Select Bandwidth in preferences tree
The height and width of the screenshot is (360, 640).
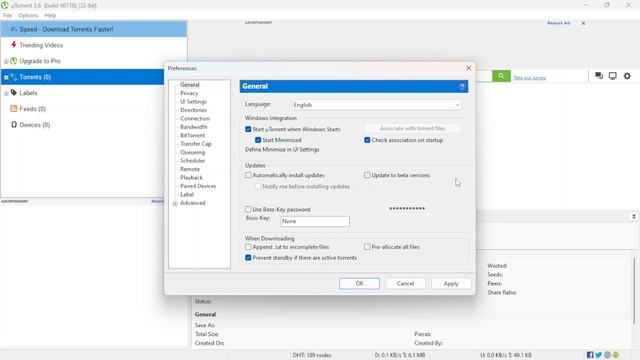click(x=193, y=127)
